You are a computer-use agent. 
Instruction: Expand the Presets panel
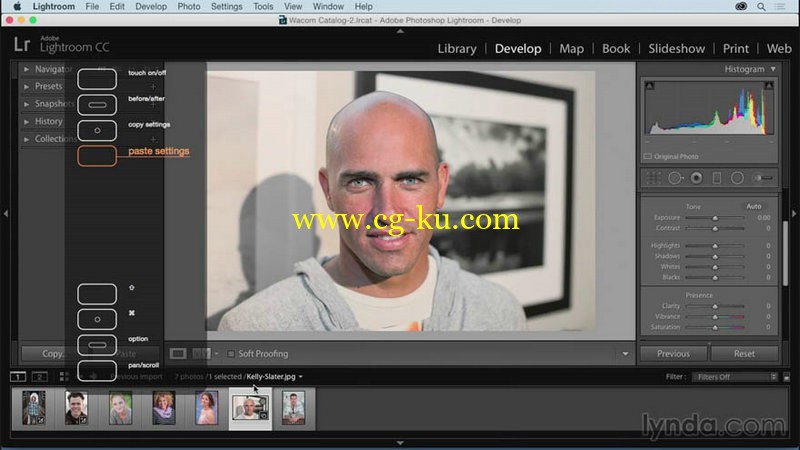(27, 87)
